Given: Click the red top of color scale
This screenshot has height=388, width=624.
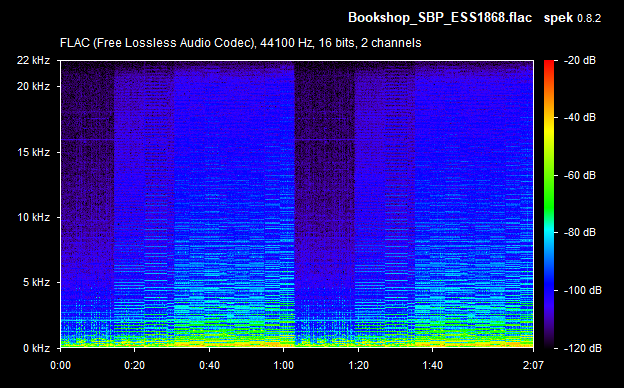Looking at the screenshot, I should [x=549, y=64].
